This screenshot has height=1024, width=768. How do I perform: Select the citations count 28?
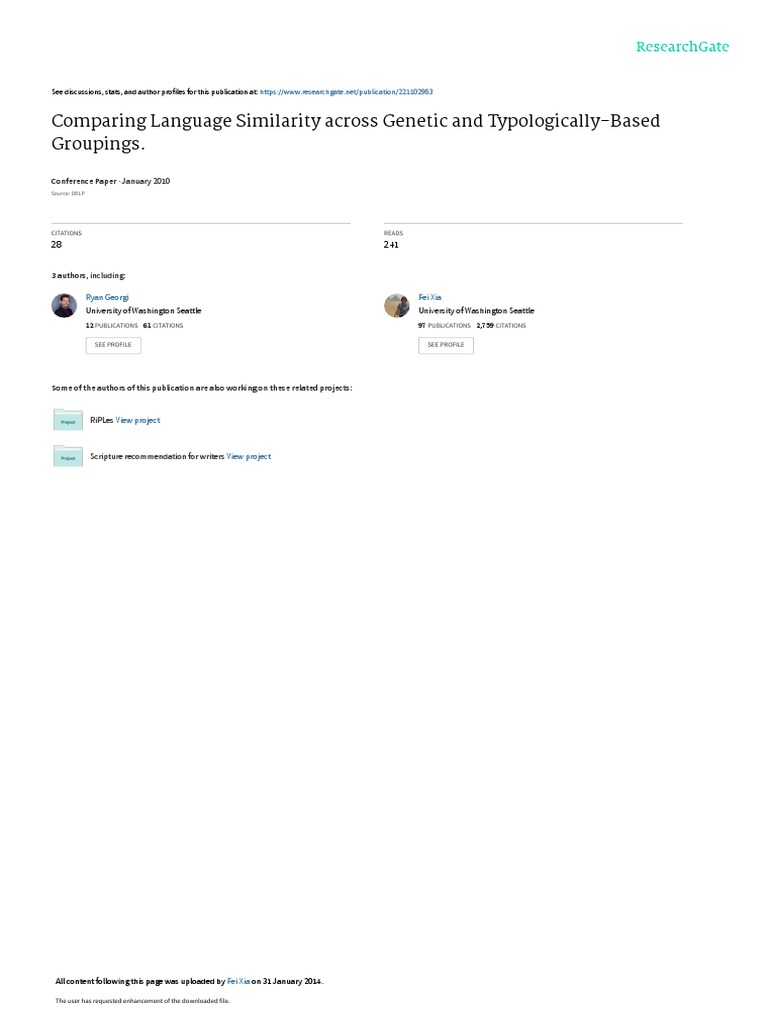[x=57, y=244]
